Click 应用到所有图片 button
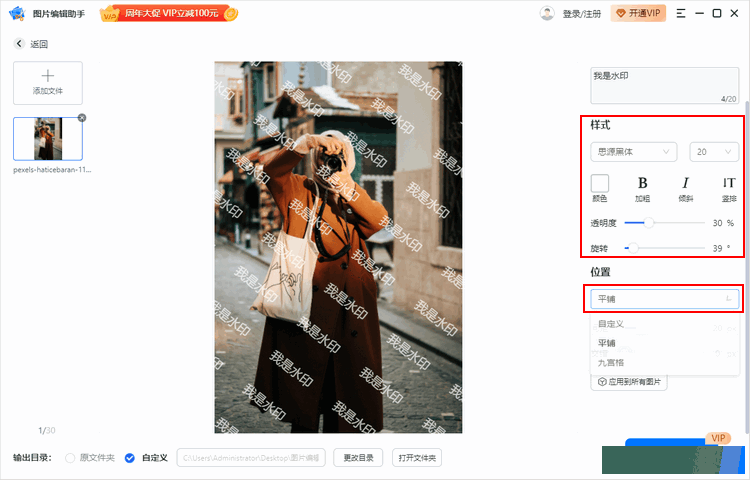This screenshot has width=750, height=480. [629, 382]
